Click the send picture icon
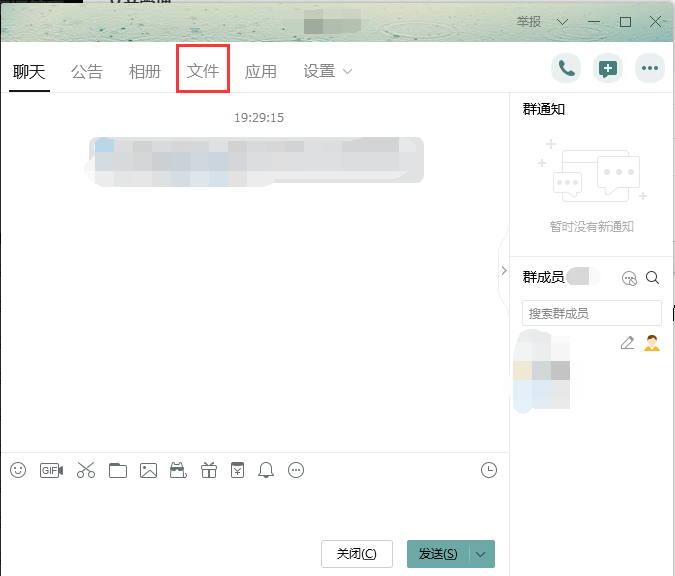Viewport: 675px width, 576px height. point(149,471)
